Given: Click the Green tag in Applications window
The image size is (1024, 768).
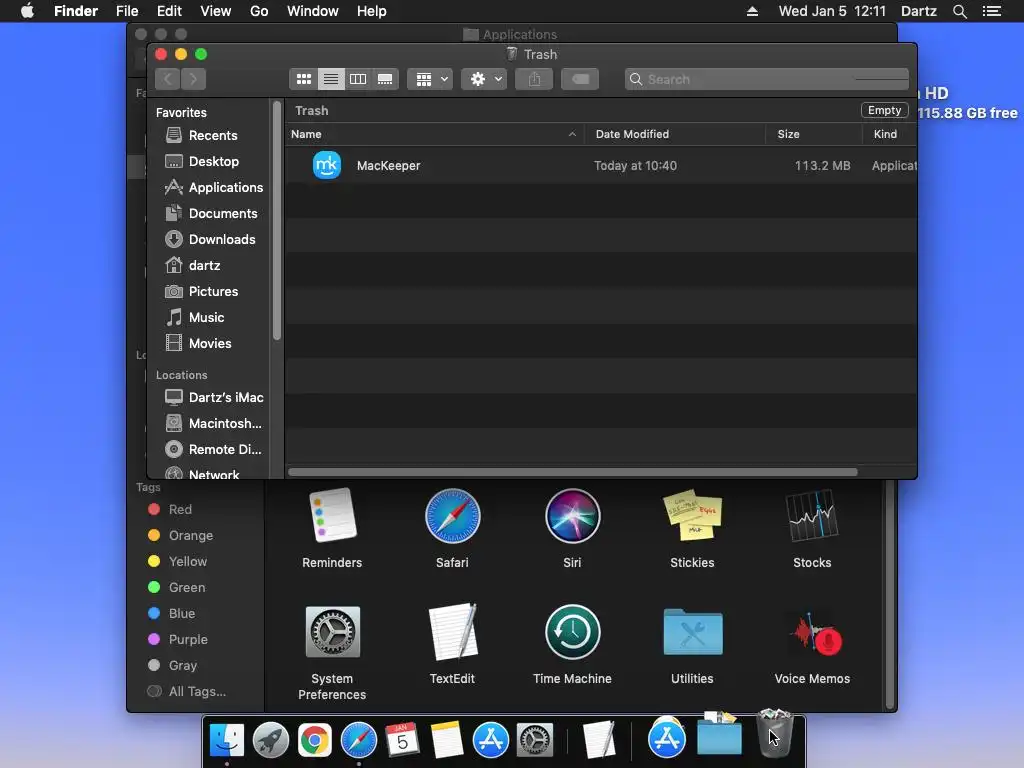Looking at the screenshot, I should click(x=176, y=588).
